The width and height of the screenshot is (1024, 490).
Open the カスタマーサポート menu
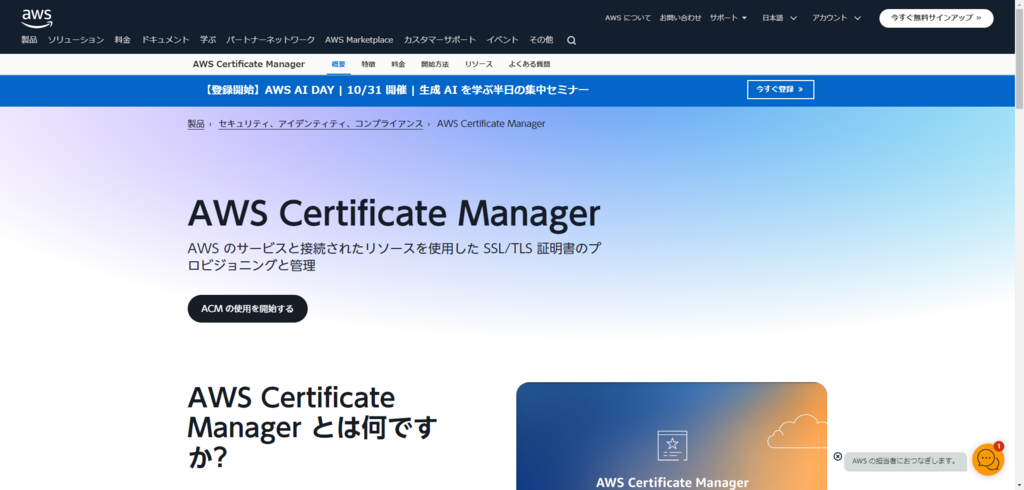(440, 40)
